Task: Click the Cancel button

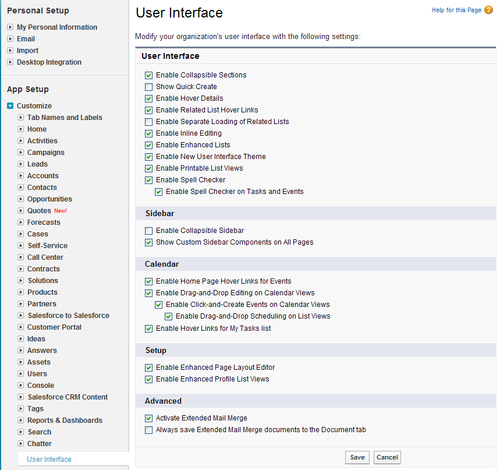Action: [387, 457]
